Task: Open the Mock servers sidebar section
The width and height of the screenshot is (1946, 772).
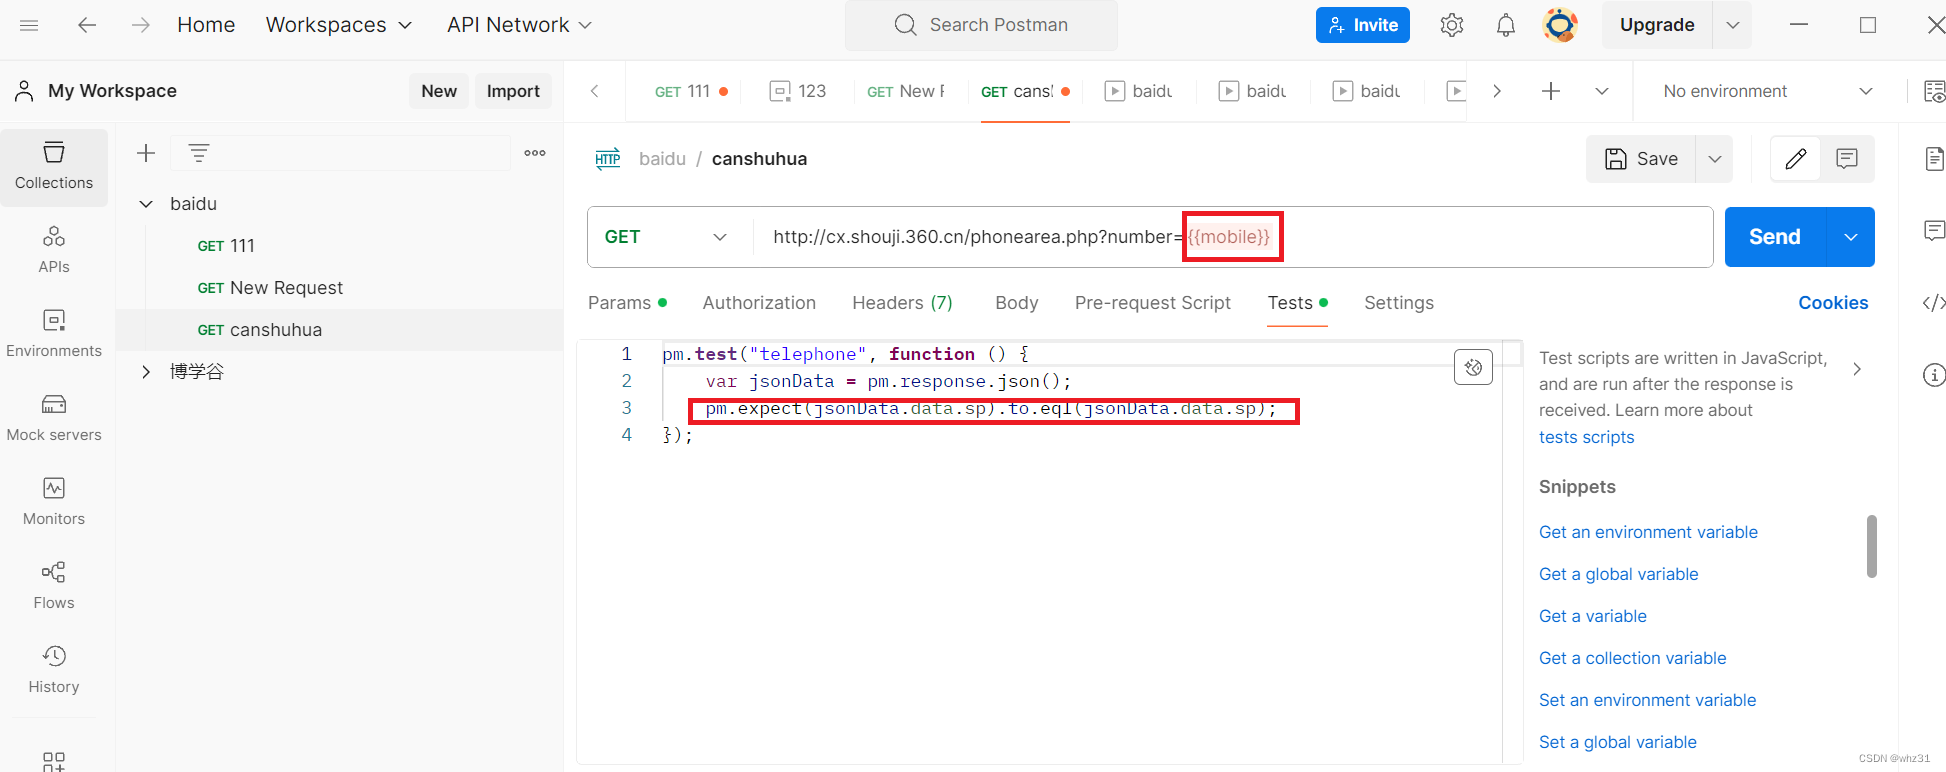Action: click(x=54, y=418)
